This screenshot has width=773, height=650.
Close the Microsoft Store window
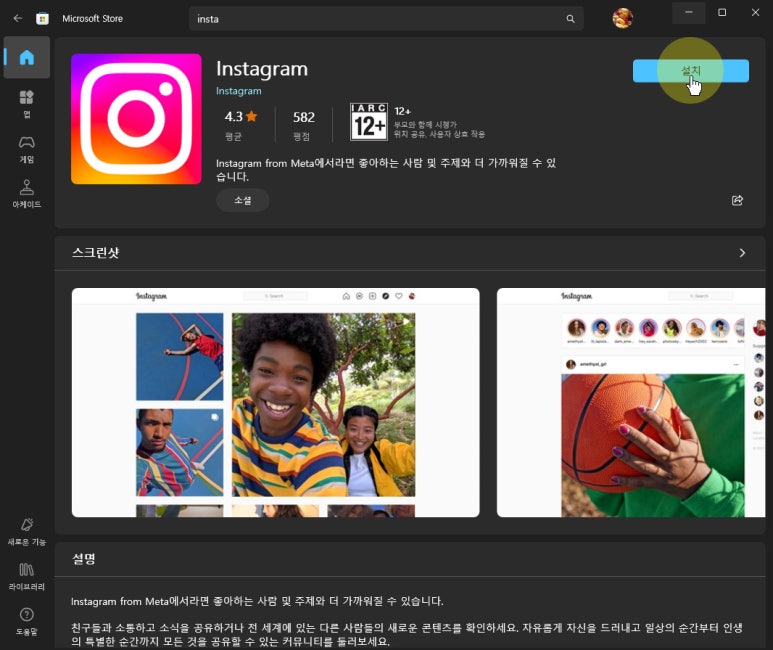pyautogui.click(x=755, y=12)
